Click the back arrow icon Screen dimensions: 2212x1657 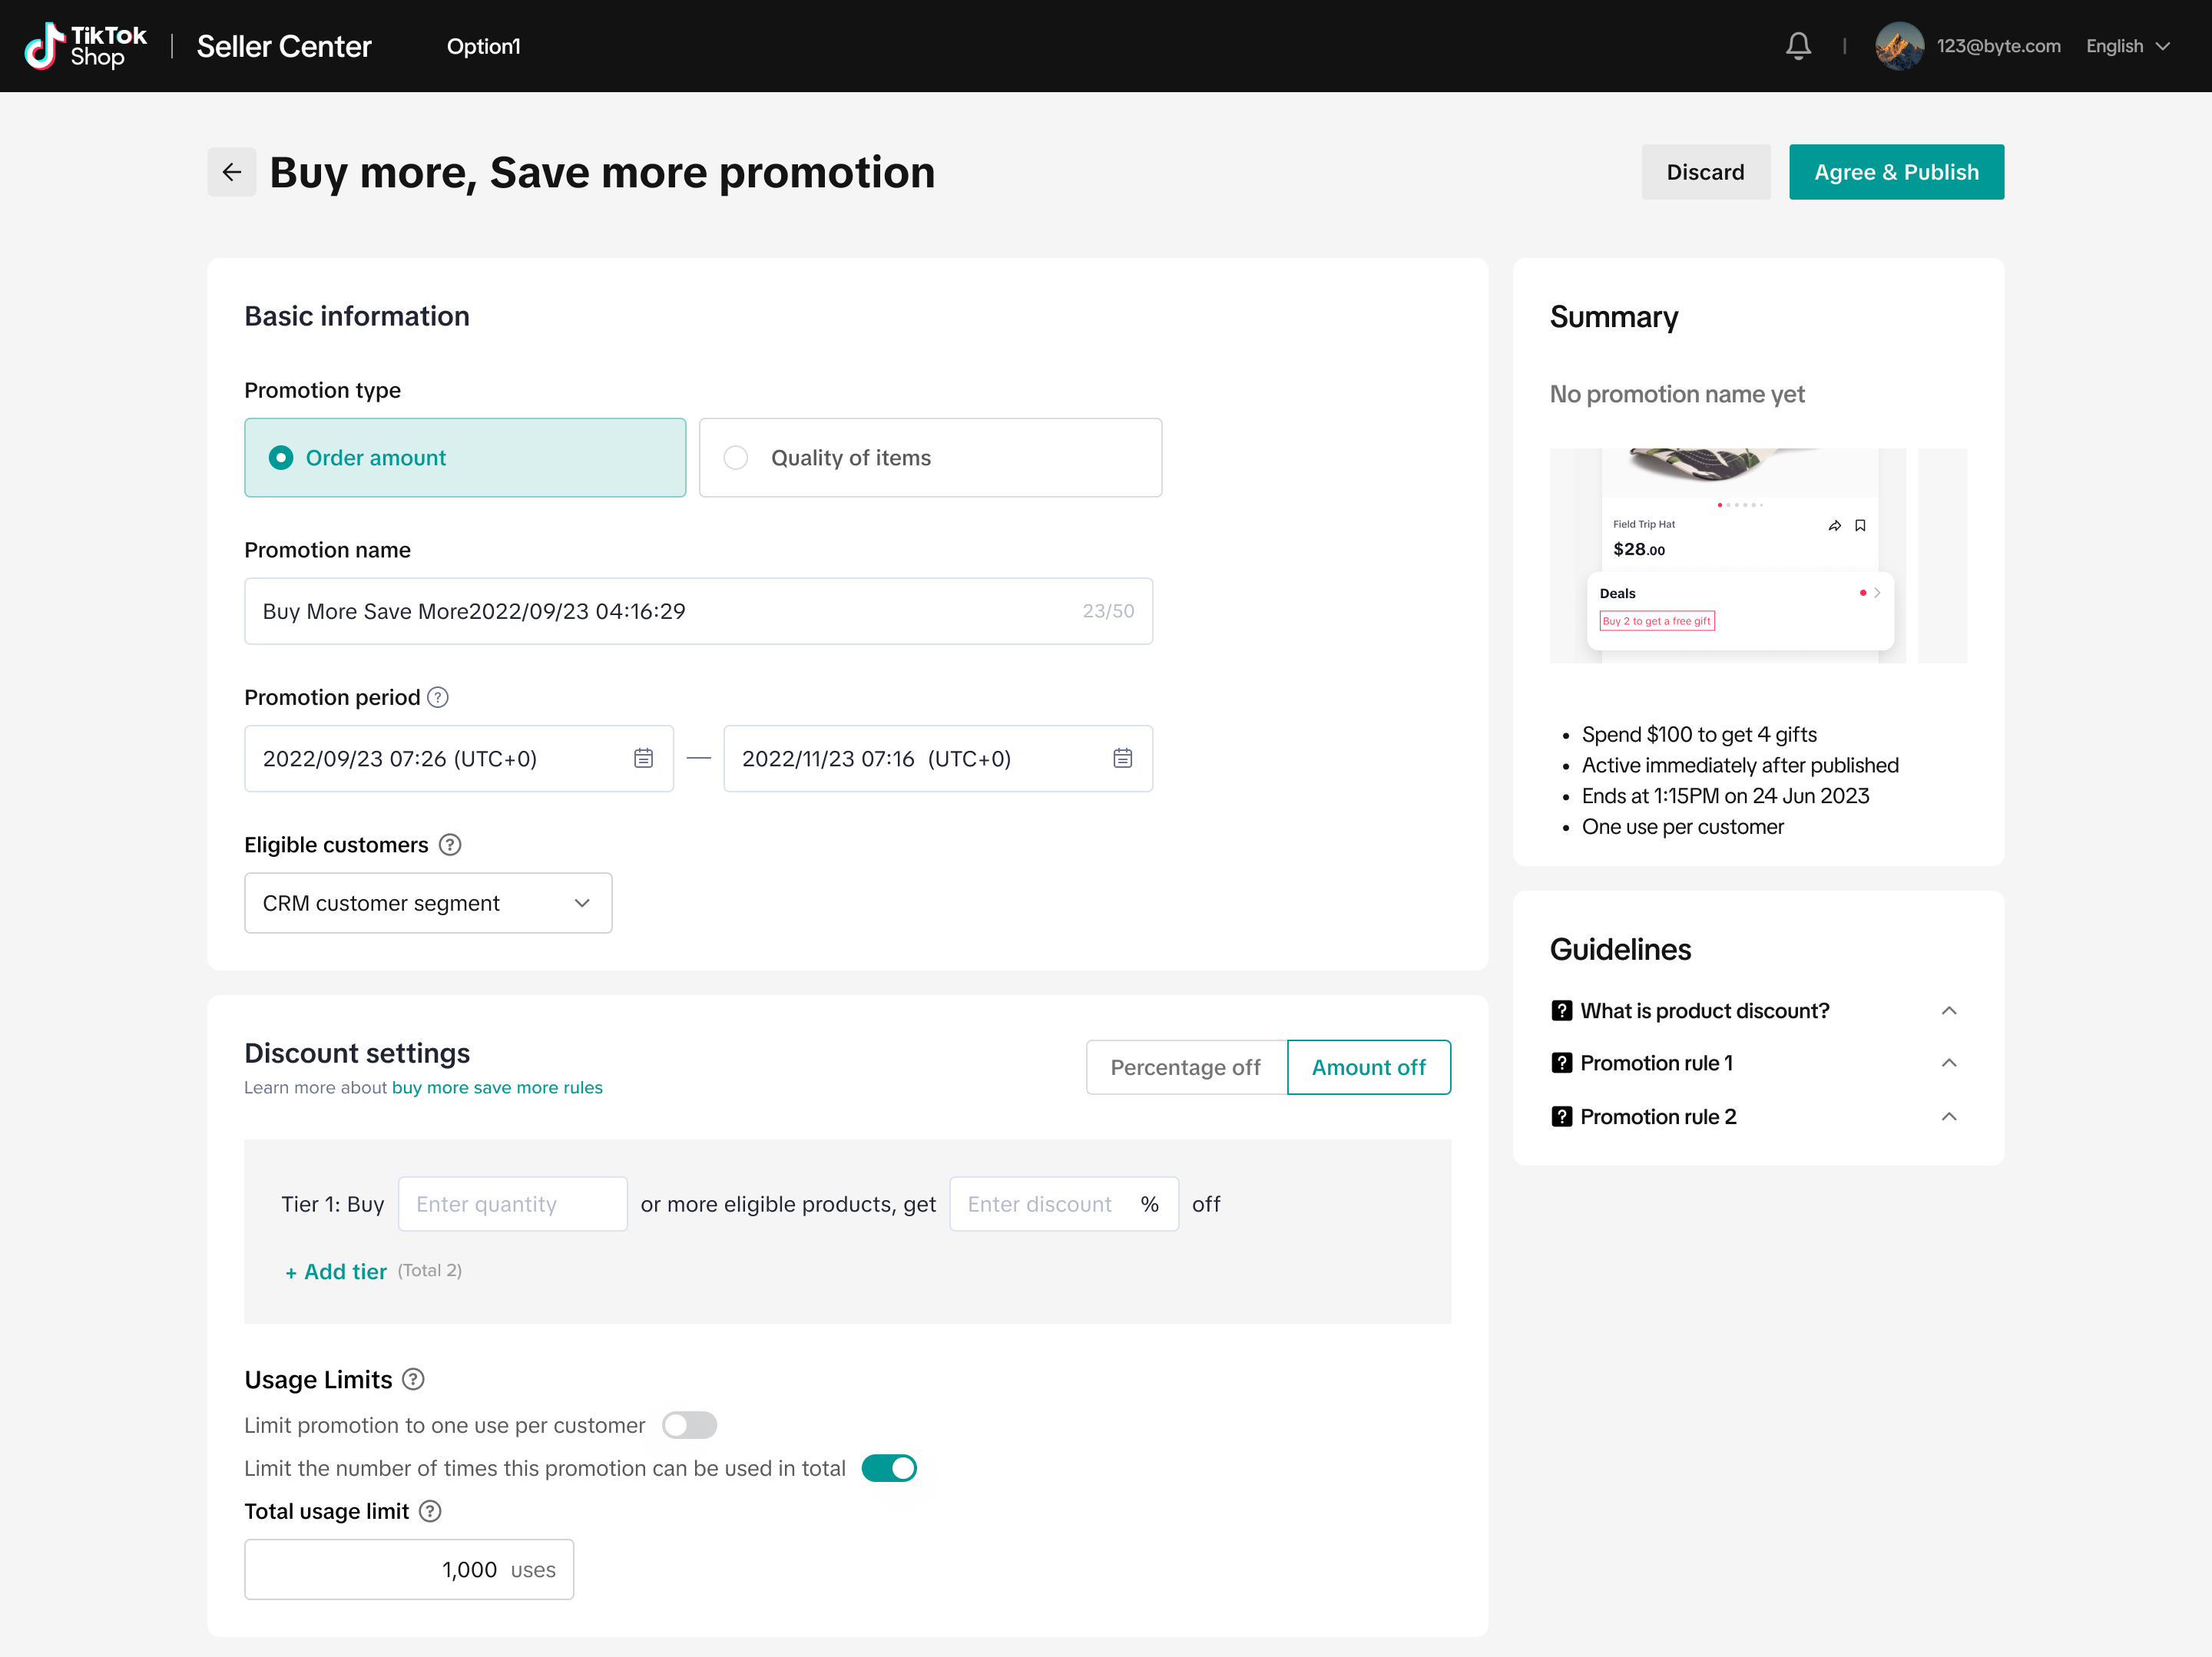(x=231, y=172)
